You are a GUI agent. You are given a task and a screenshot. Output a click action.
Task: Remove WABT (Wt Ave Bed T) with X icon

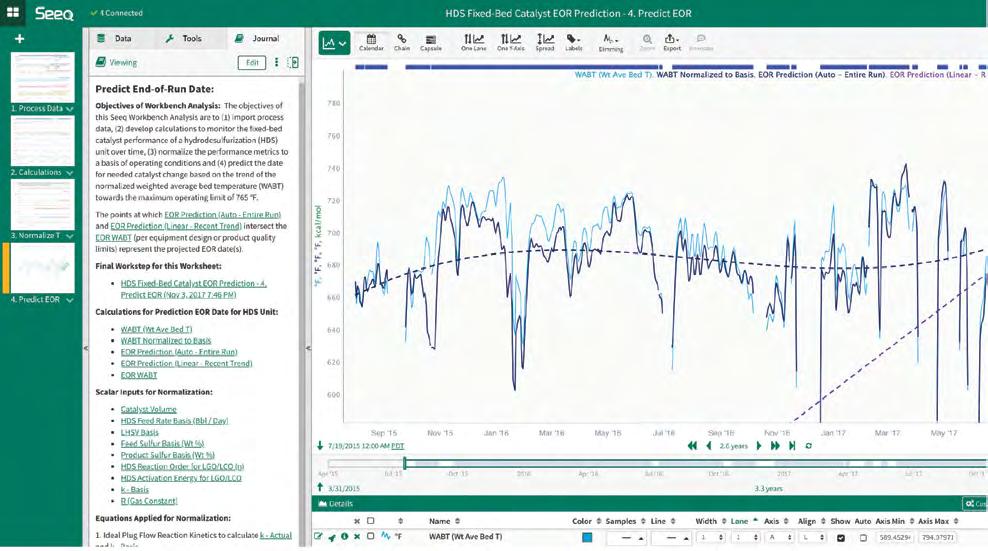[357, 536]
